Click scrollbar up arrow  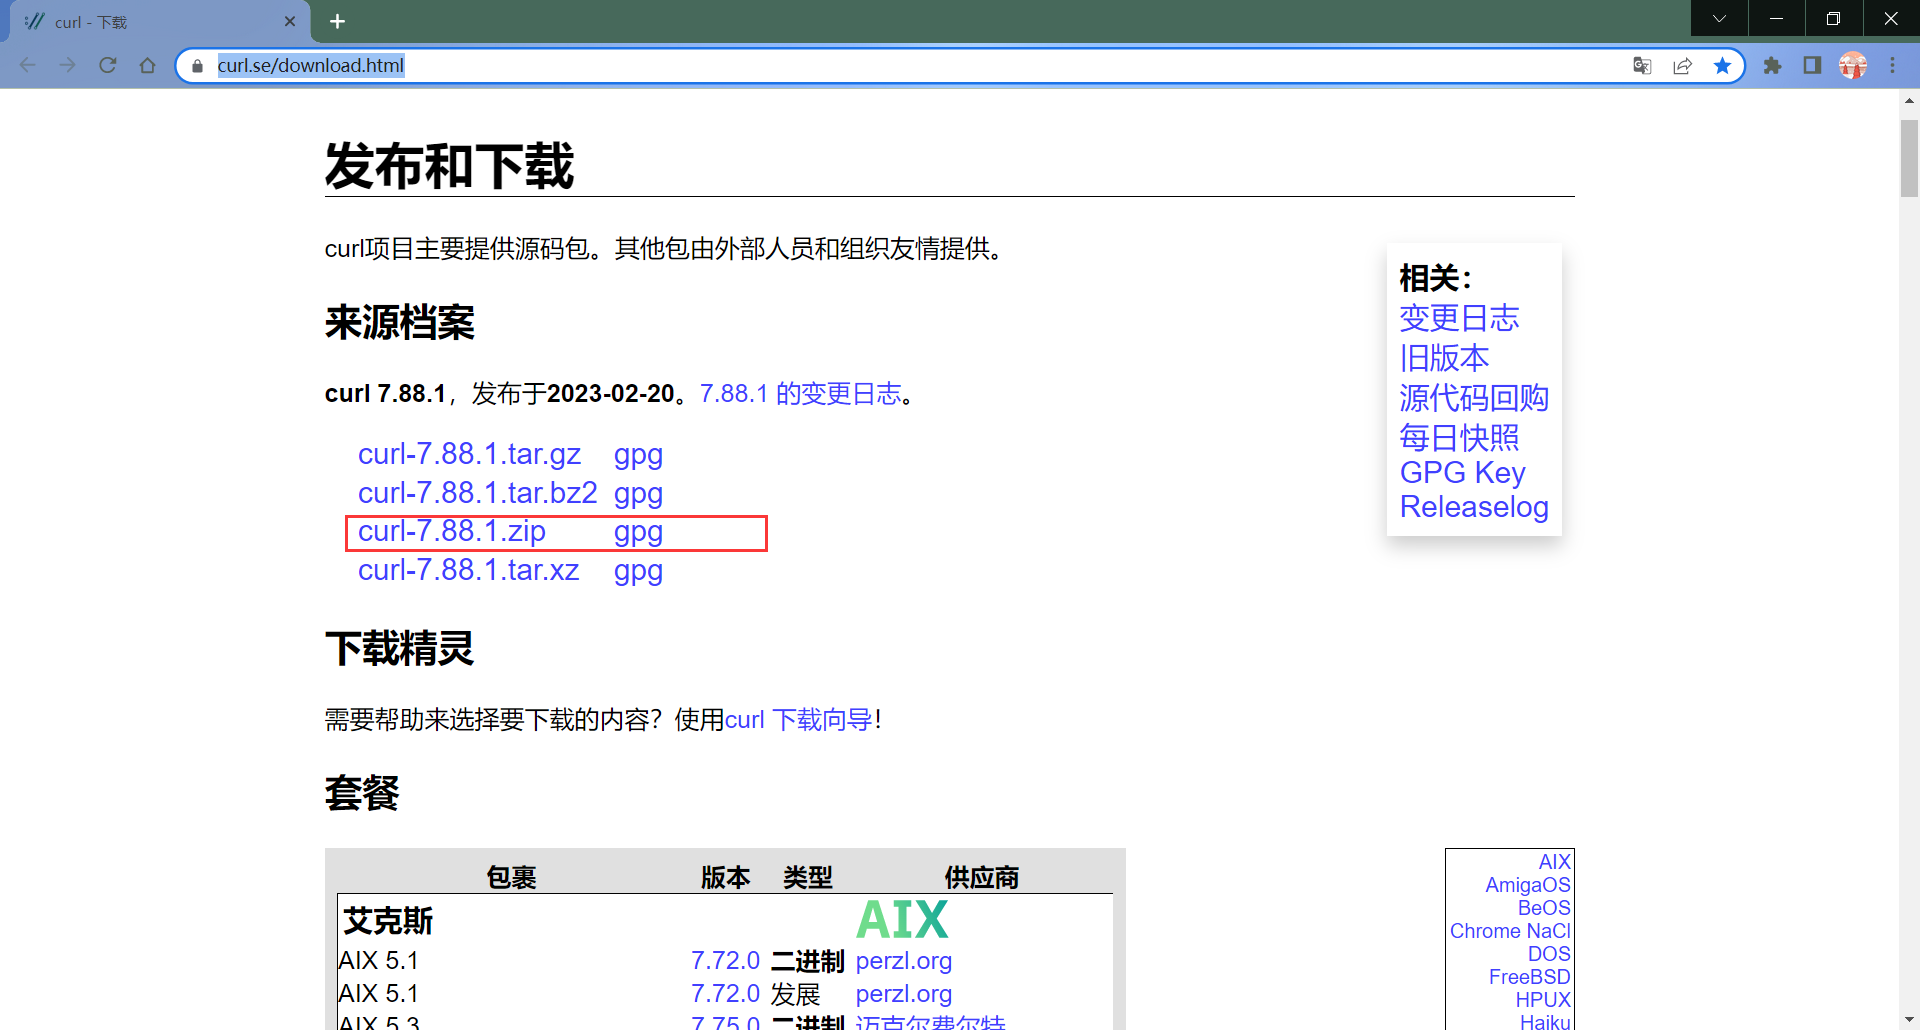click(1909, 100)
